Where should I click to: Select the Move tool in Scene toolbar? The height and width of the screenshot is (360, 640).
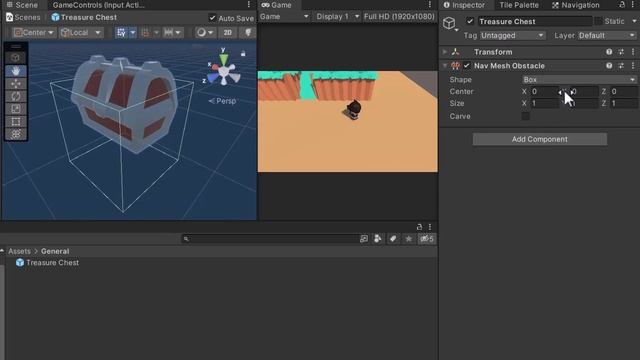click(16, 84)
